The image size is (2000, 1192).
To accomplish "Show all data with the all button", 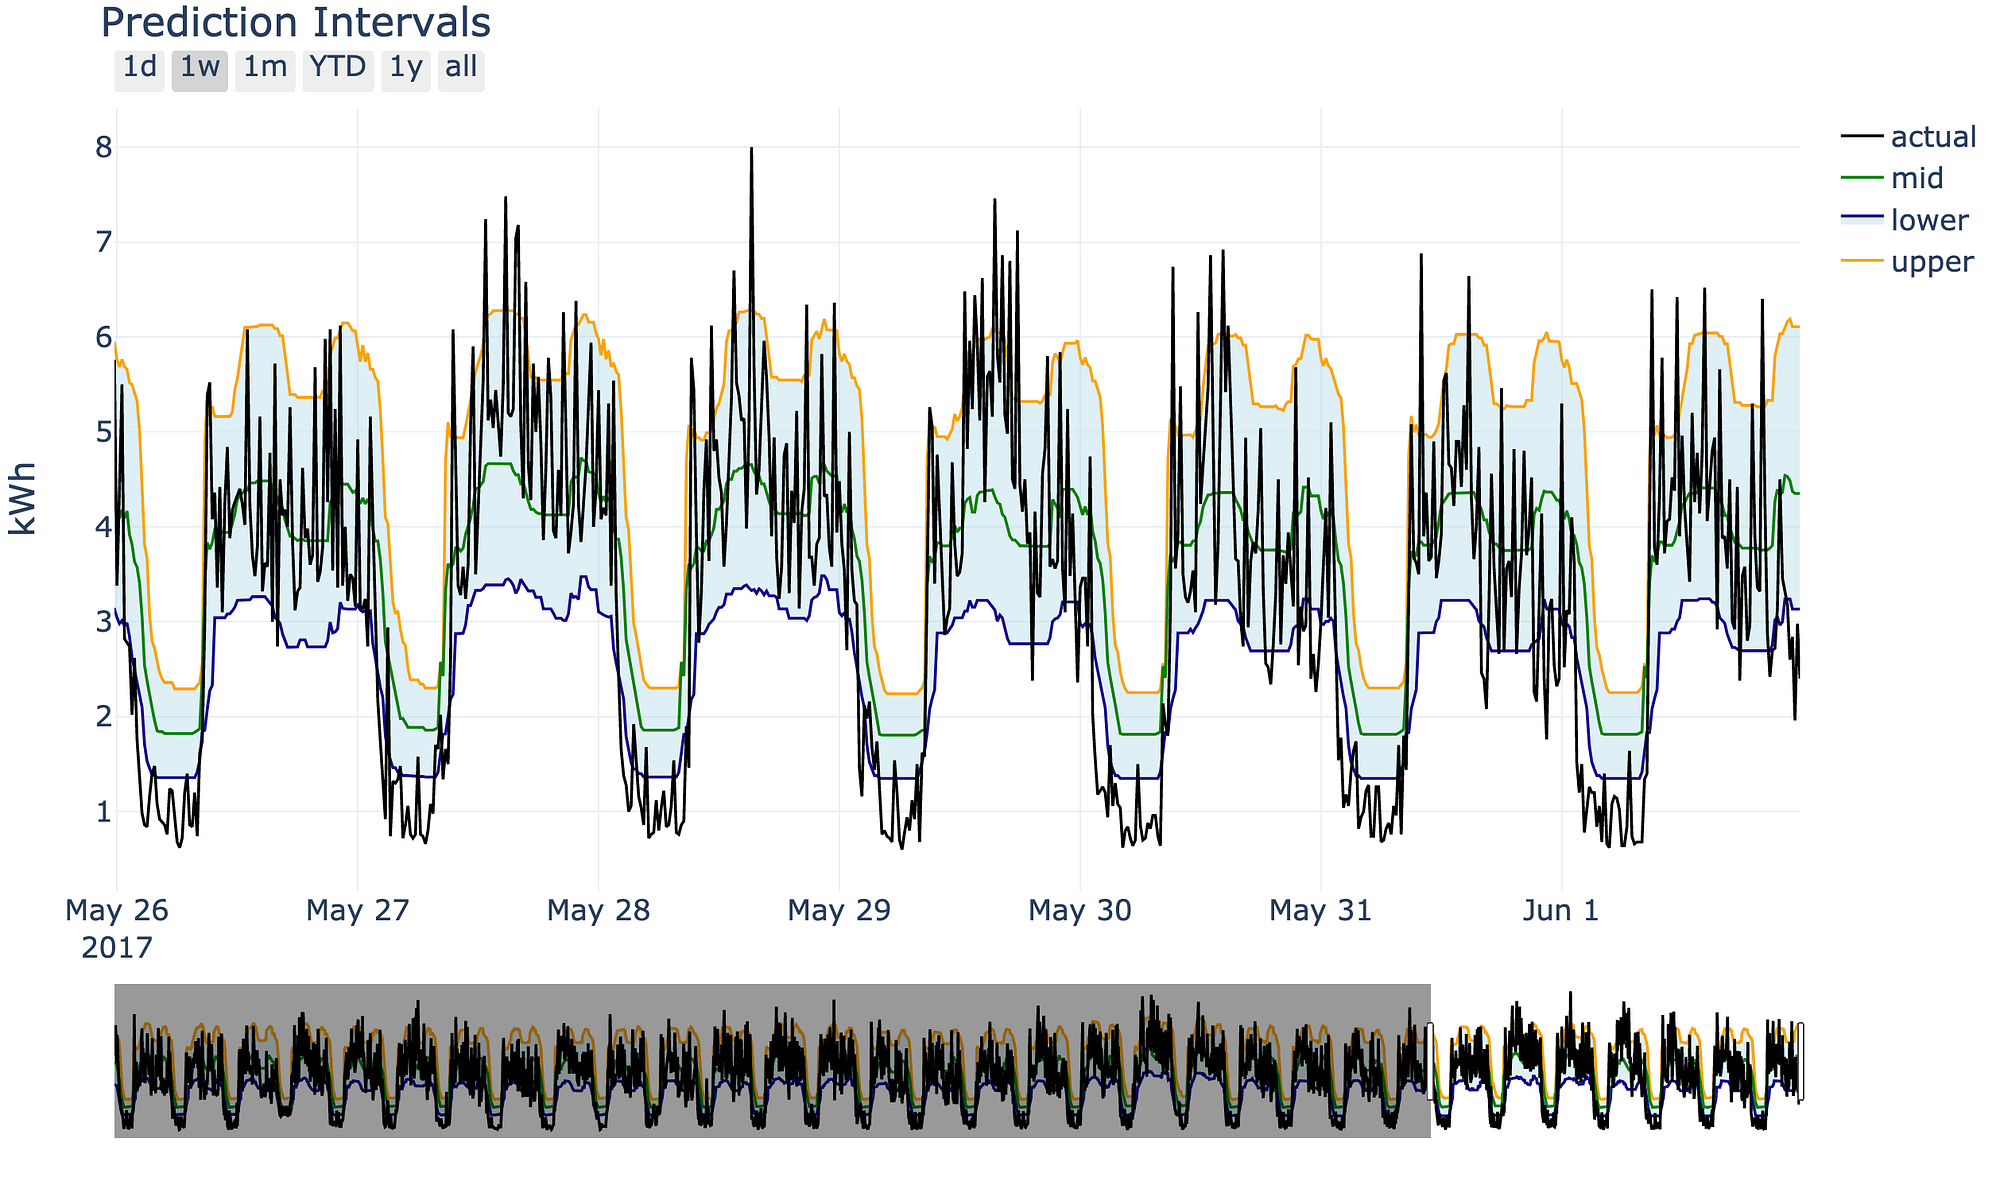I will tap(461, 69).
